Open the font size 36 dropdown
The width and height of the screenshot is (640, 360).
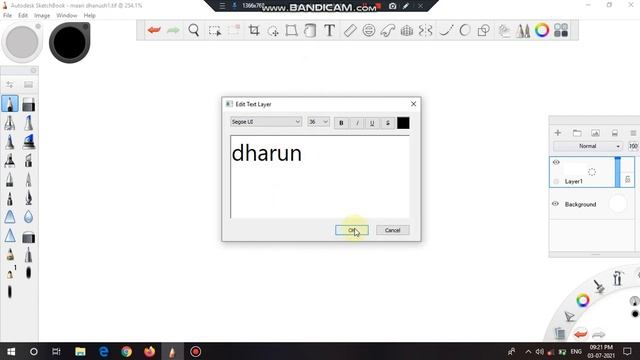[x=318, y=122]
